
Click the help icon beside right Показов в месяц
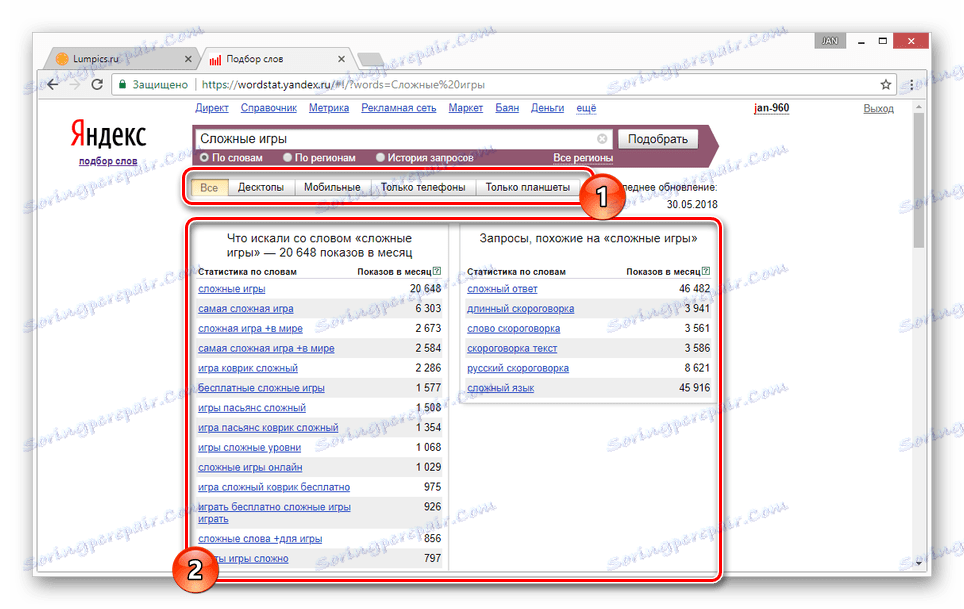(706, 271)
